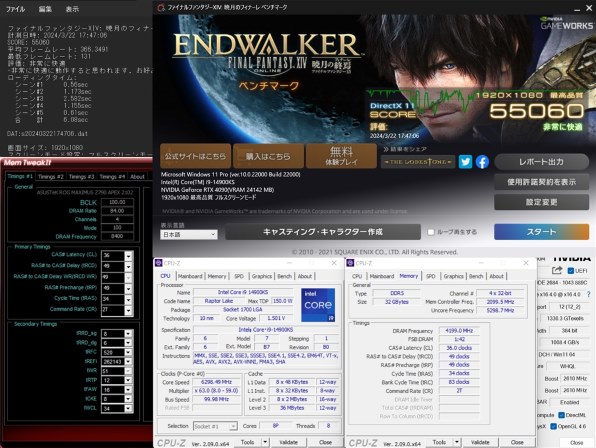Click レポート出力 report output button
The height and width of the screenshot is (448, 596).
point(541,162)
